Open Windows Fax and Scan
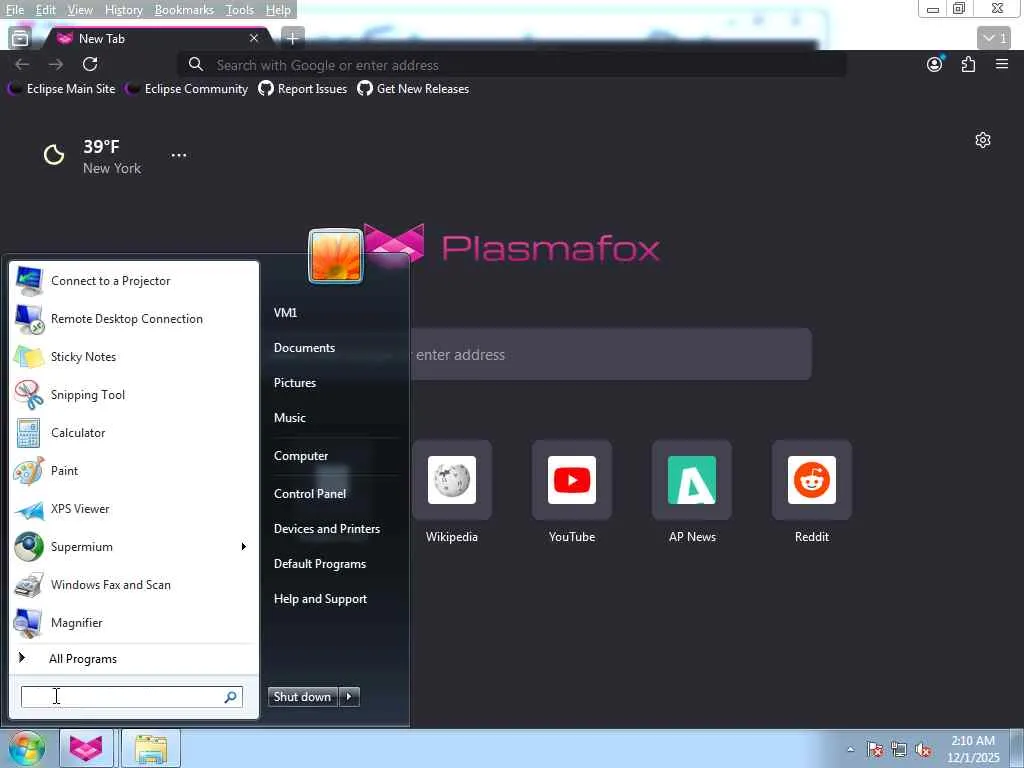Image resolution: width=1024 pixels, height=768 pixels. tap(133, 584)
